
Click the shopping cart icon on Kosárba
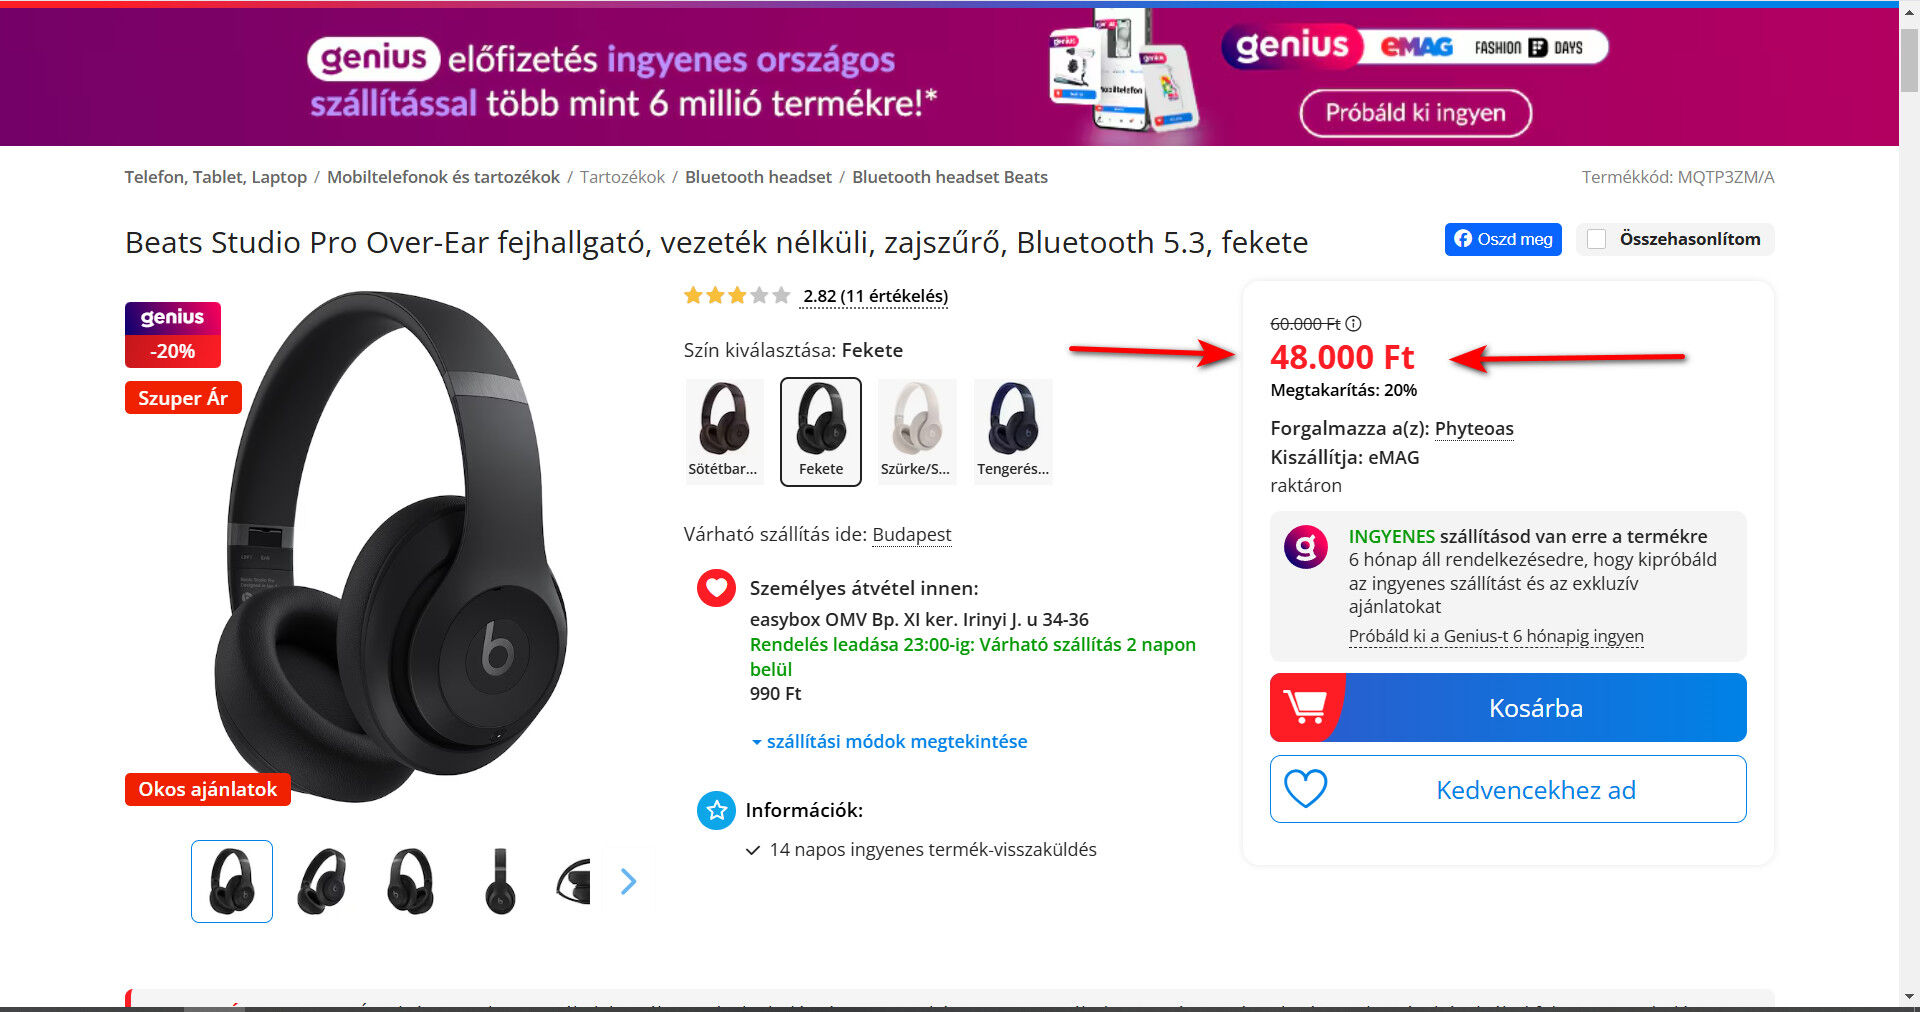1305,707
